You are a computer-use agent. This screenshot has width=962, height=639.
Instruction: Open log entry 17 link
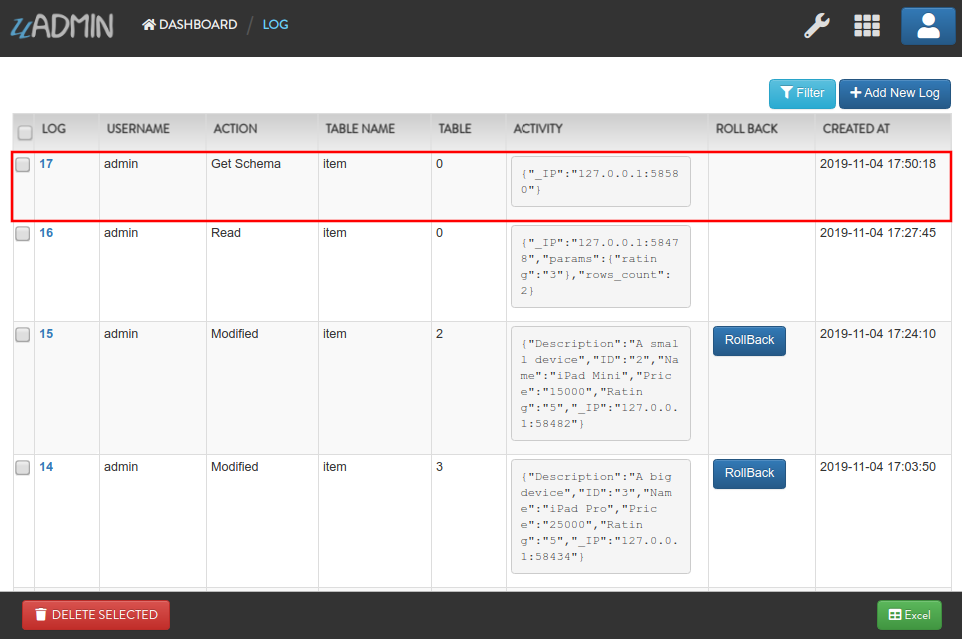[46, 164]
